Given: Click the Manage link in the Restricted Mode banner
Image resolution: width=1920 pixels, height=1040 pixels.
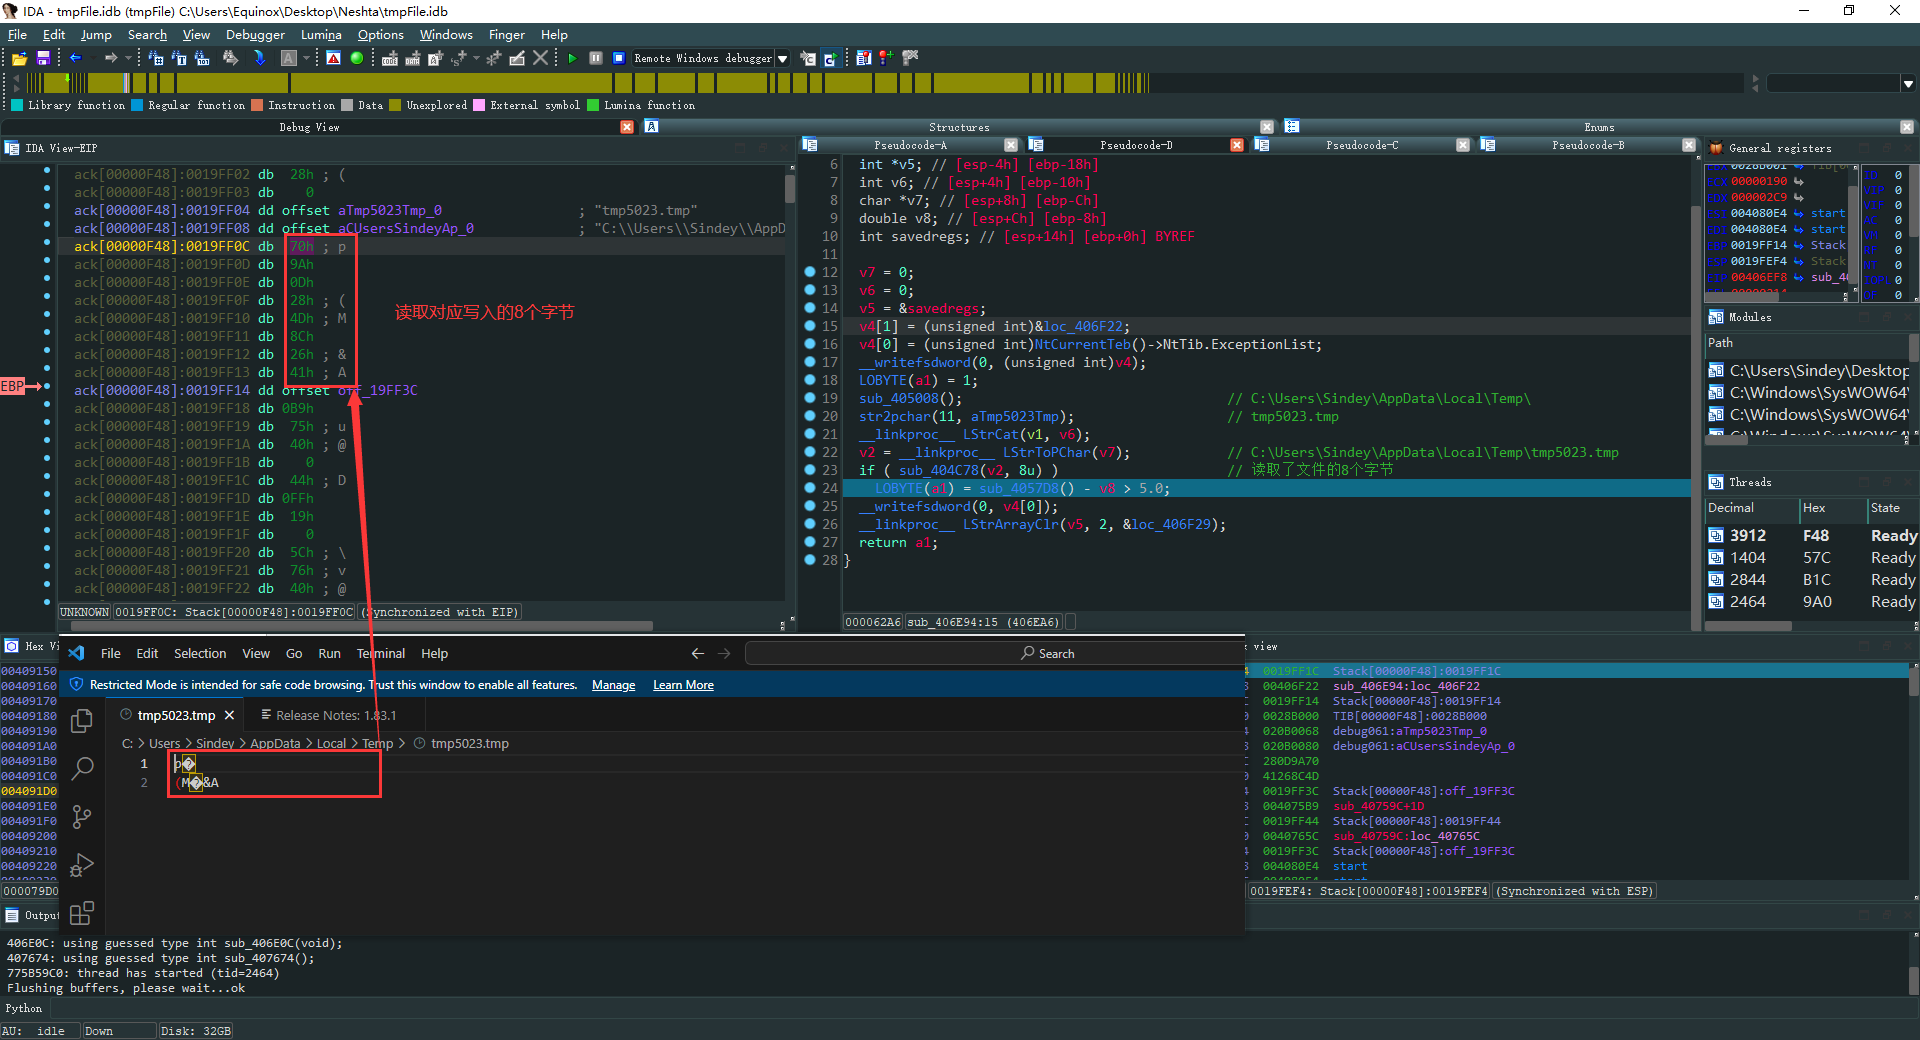Looking at the screenshot, I should pos(613,685).
